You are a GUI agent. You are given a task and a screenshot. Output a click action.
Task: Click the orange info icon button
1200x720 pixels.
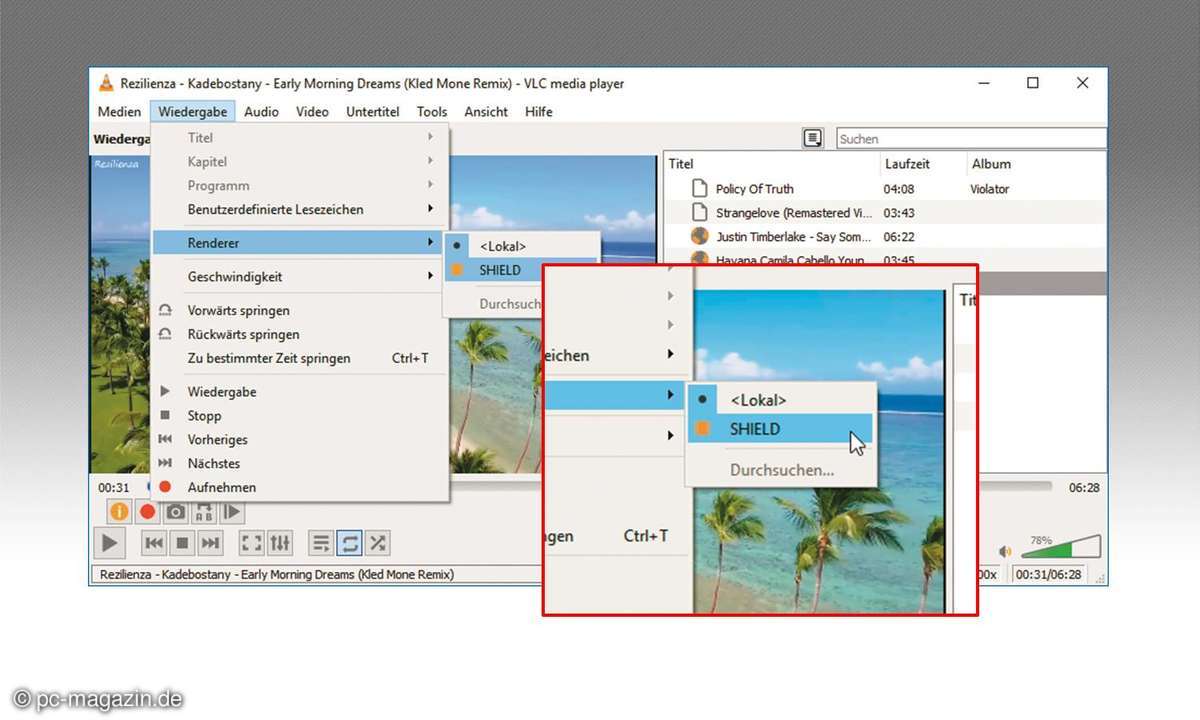[119, 512]
